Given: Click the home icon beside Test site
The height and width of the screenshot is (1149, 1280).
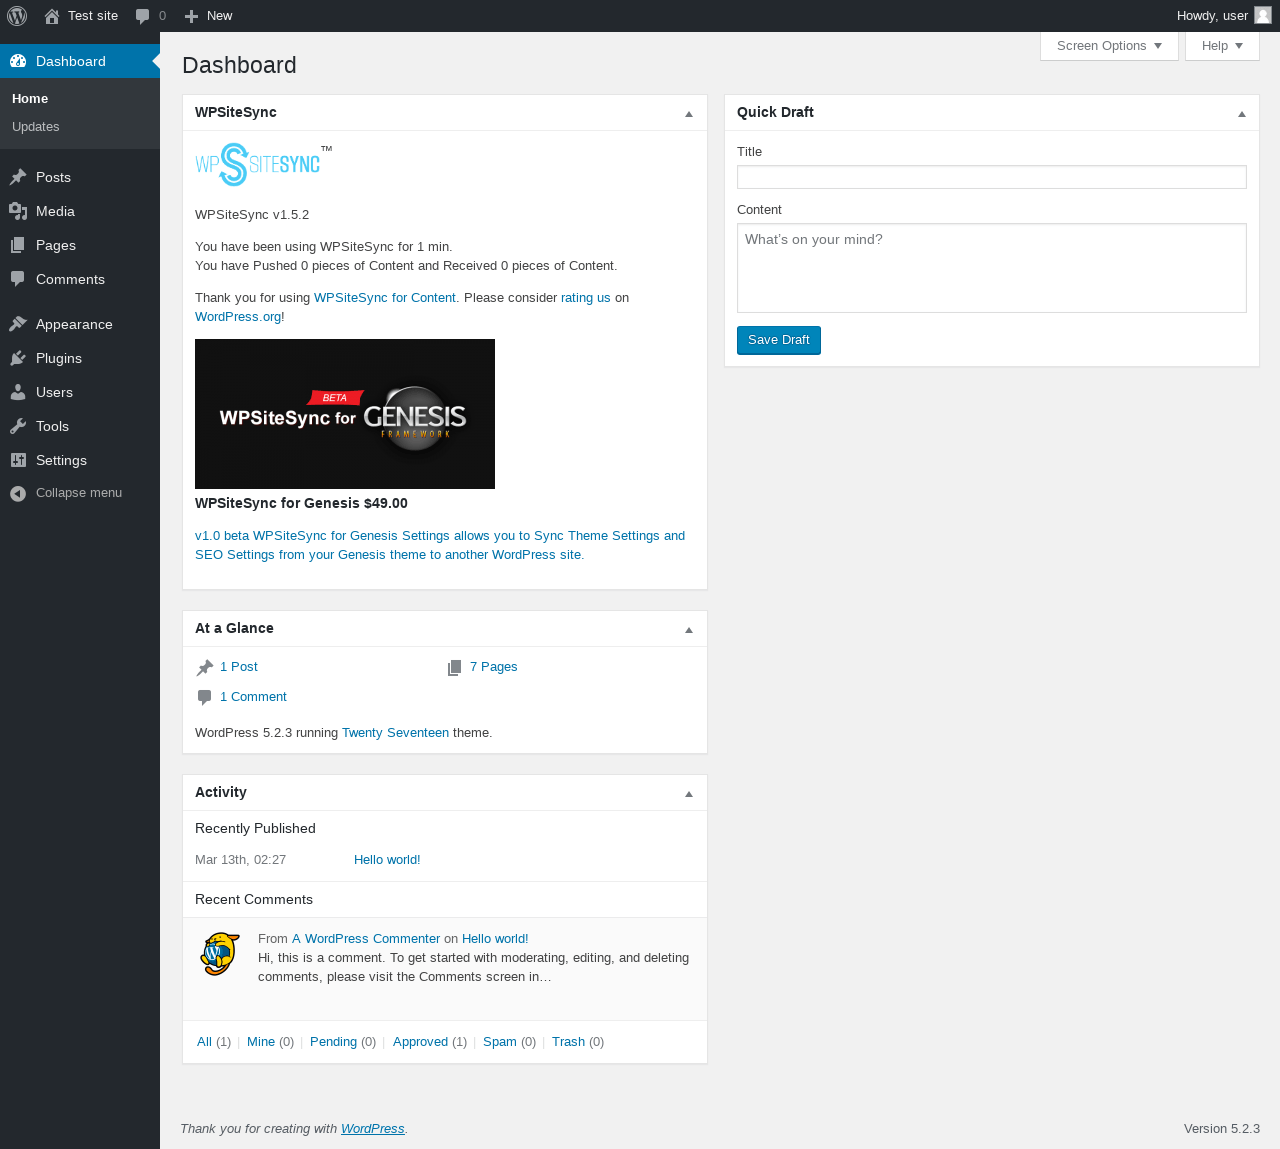Looking at the screenshot, I should (52, 16).
